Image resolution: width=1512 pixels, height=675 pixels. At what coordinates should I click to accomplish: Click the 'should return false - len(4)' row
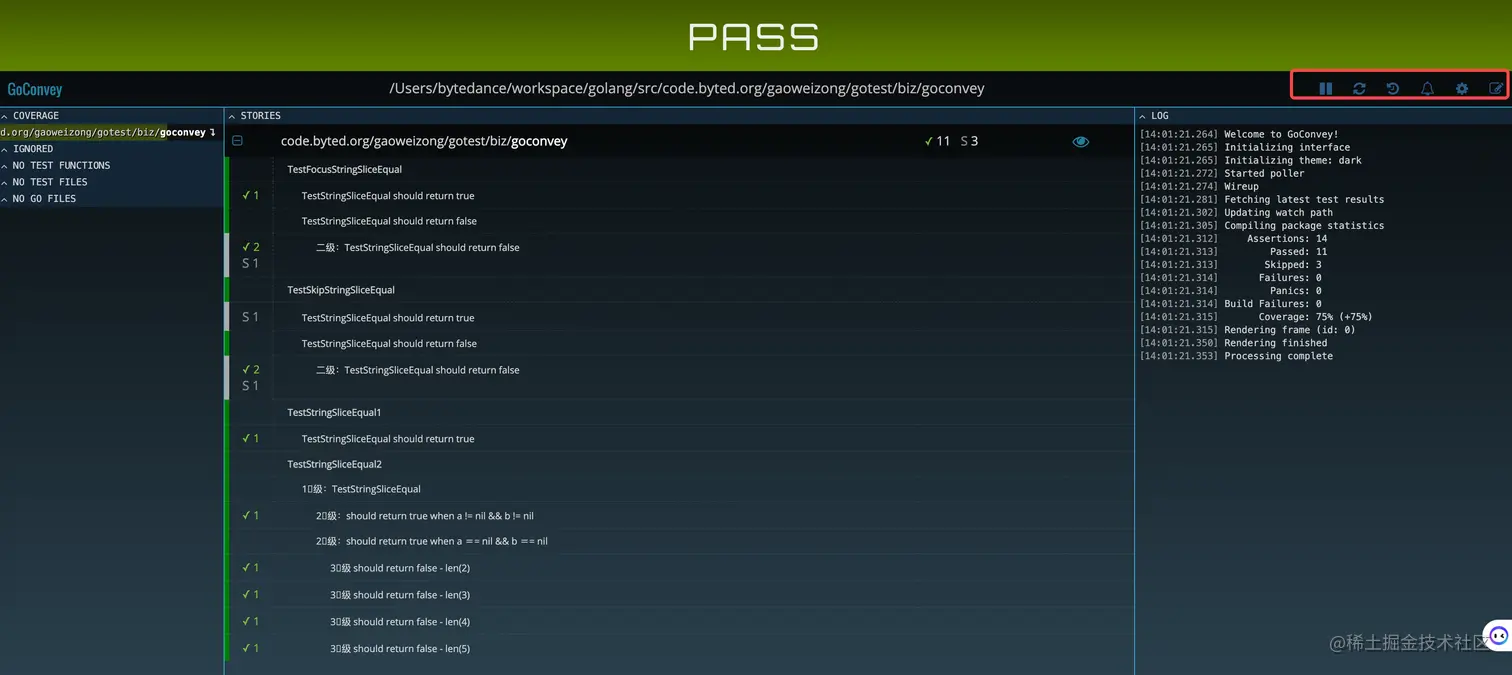click(x=400, y=622)
